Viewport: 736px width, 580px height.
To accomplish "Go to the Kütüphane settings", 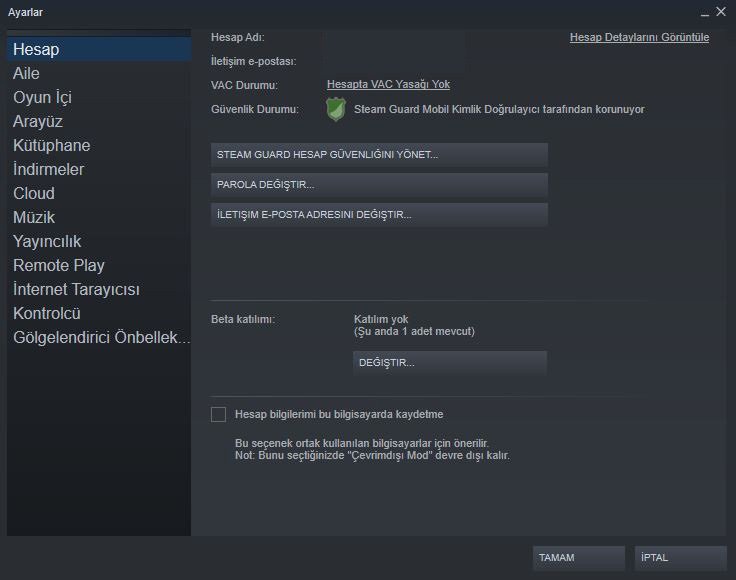I will coord(51,145).
